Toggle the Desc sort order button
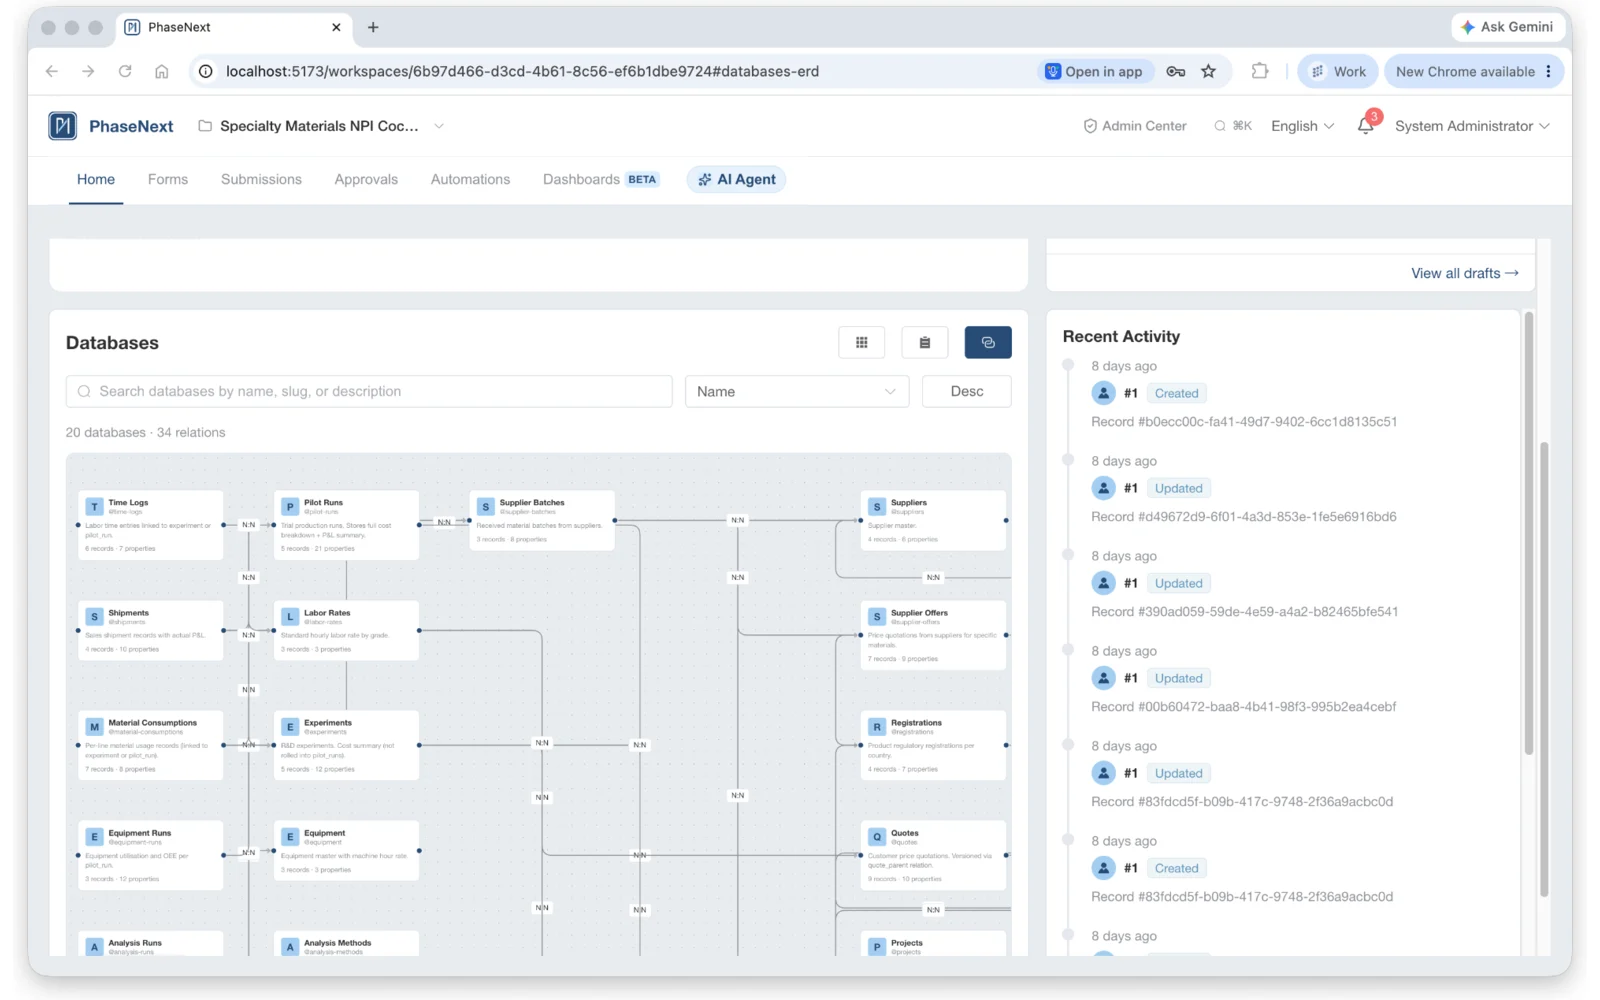This screenshot has width=1600, height=1000. 966,391
